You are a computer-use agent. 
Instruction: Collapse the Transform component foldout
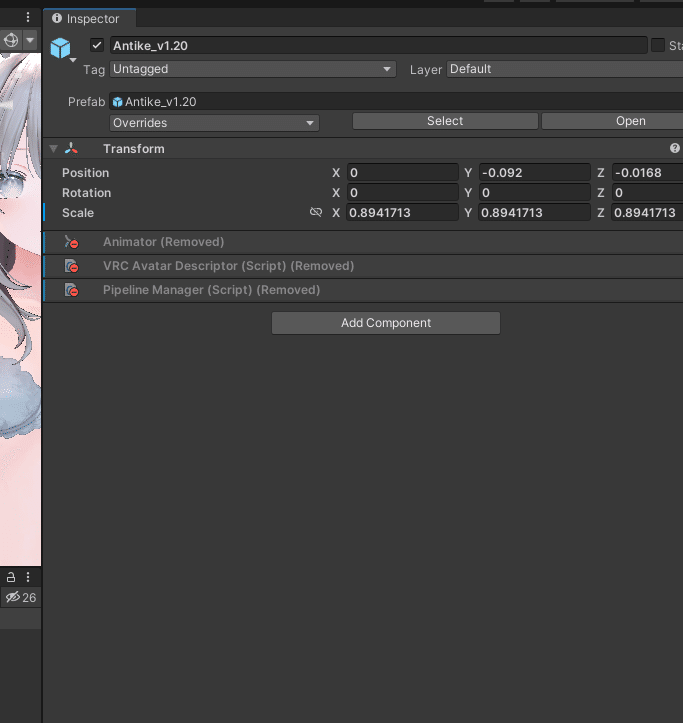tap(53, 148)
